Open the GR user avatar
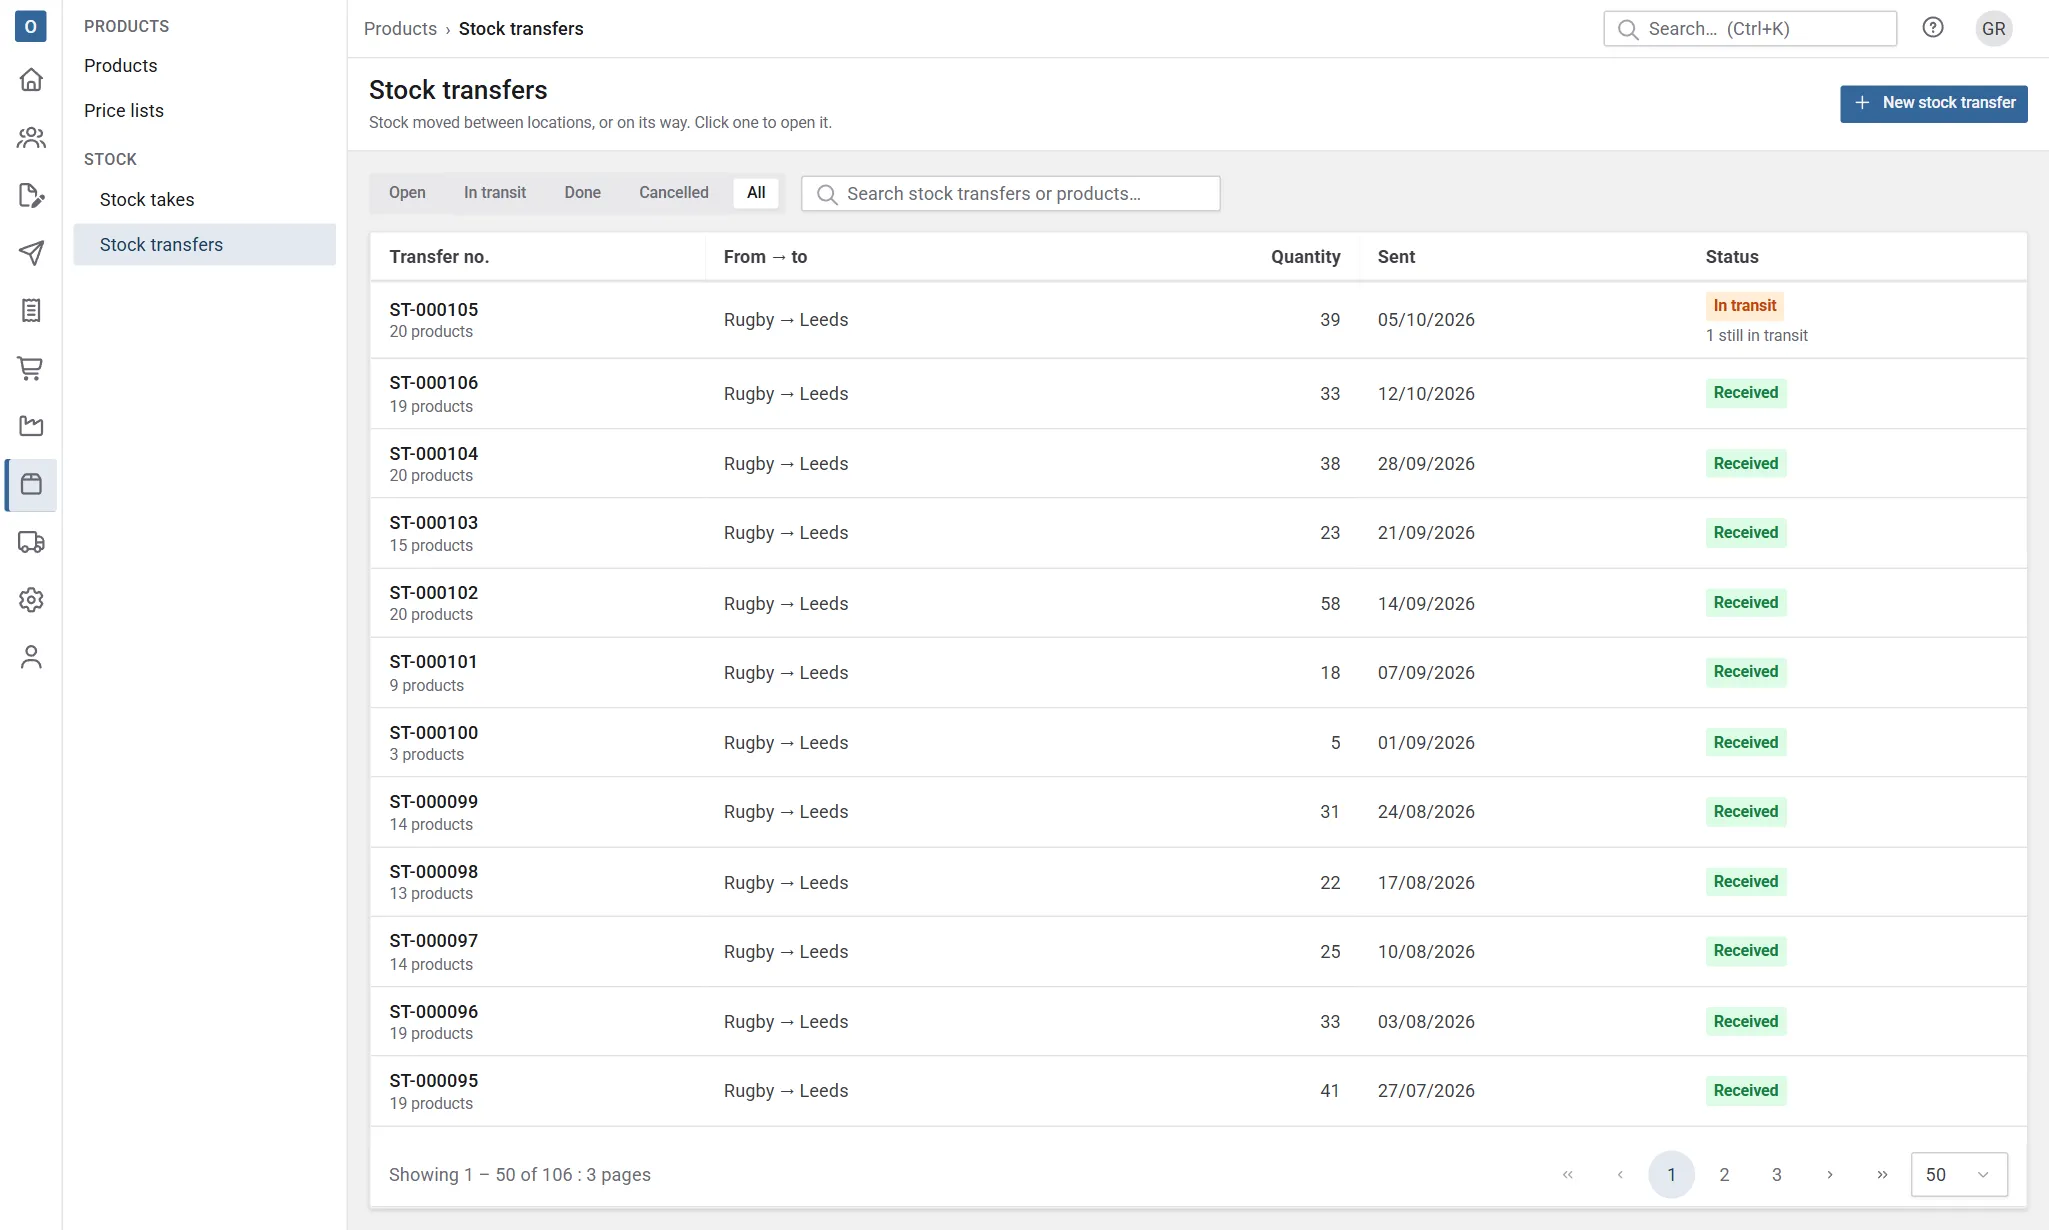 [x=1993, y=28]
